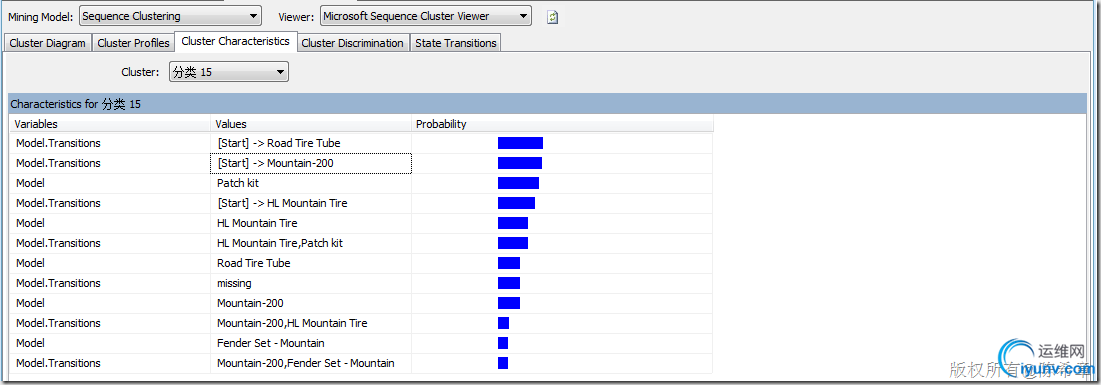The image size is (1101, 385).
Task: Select the 'Mountain-200,HL Mountain Tire' value
Action: click(x=292, y=323)
